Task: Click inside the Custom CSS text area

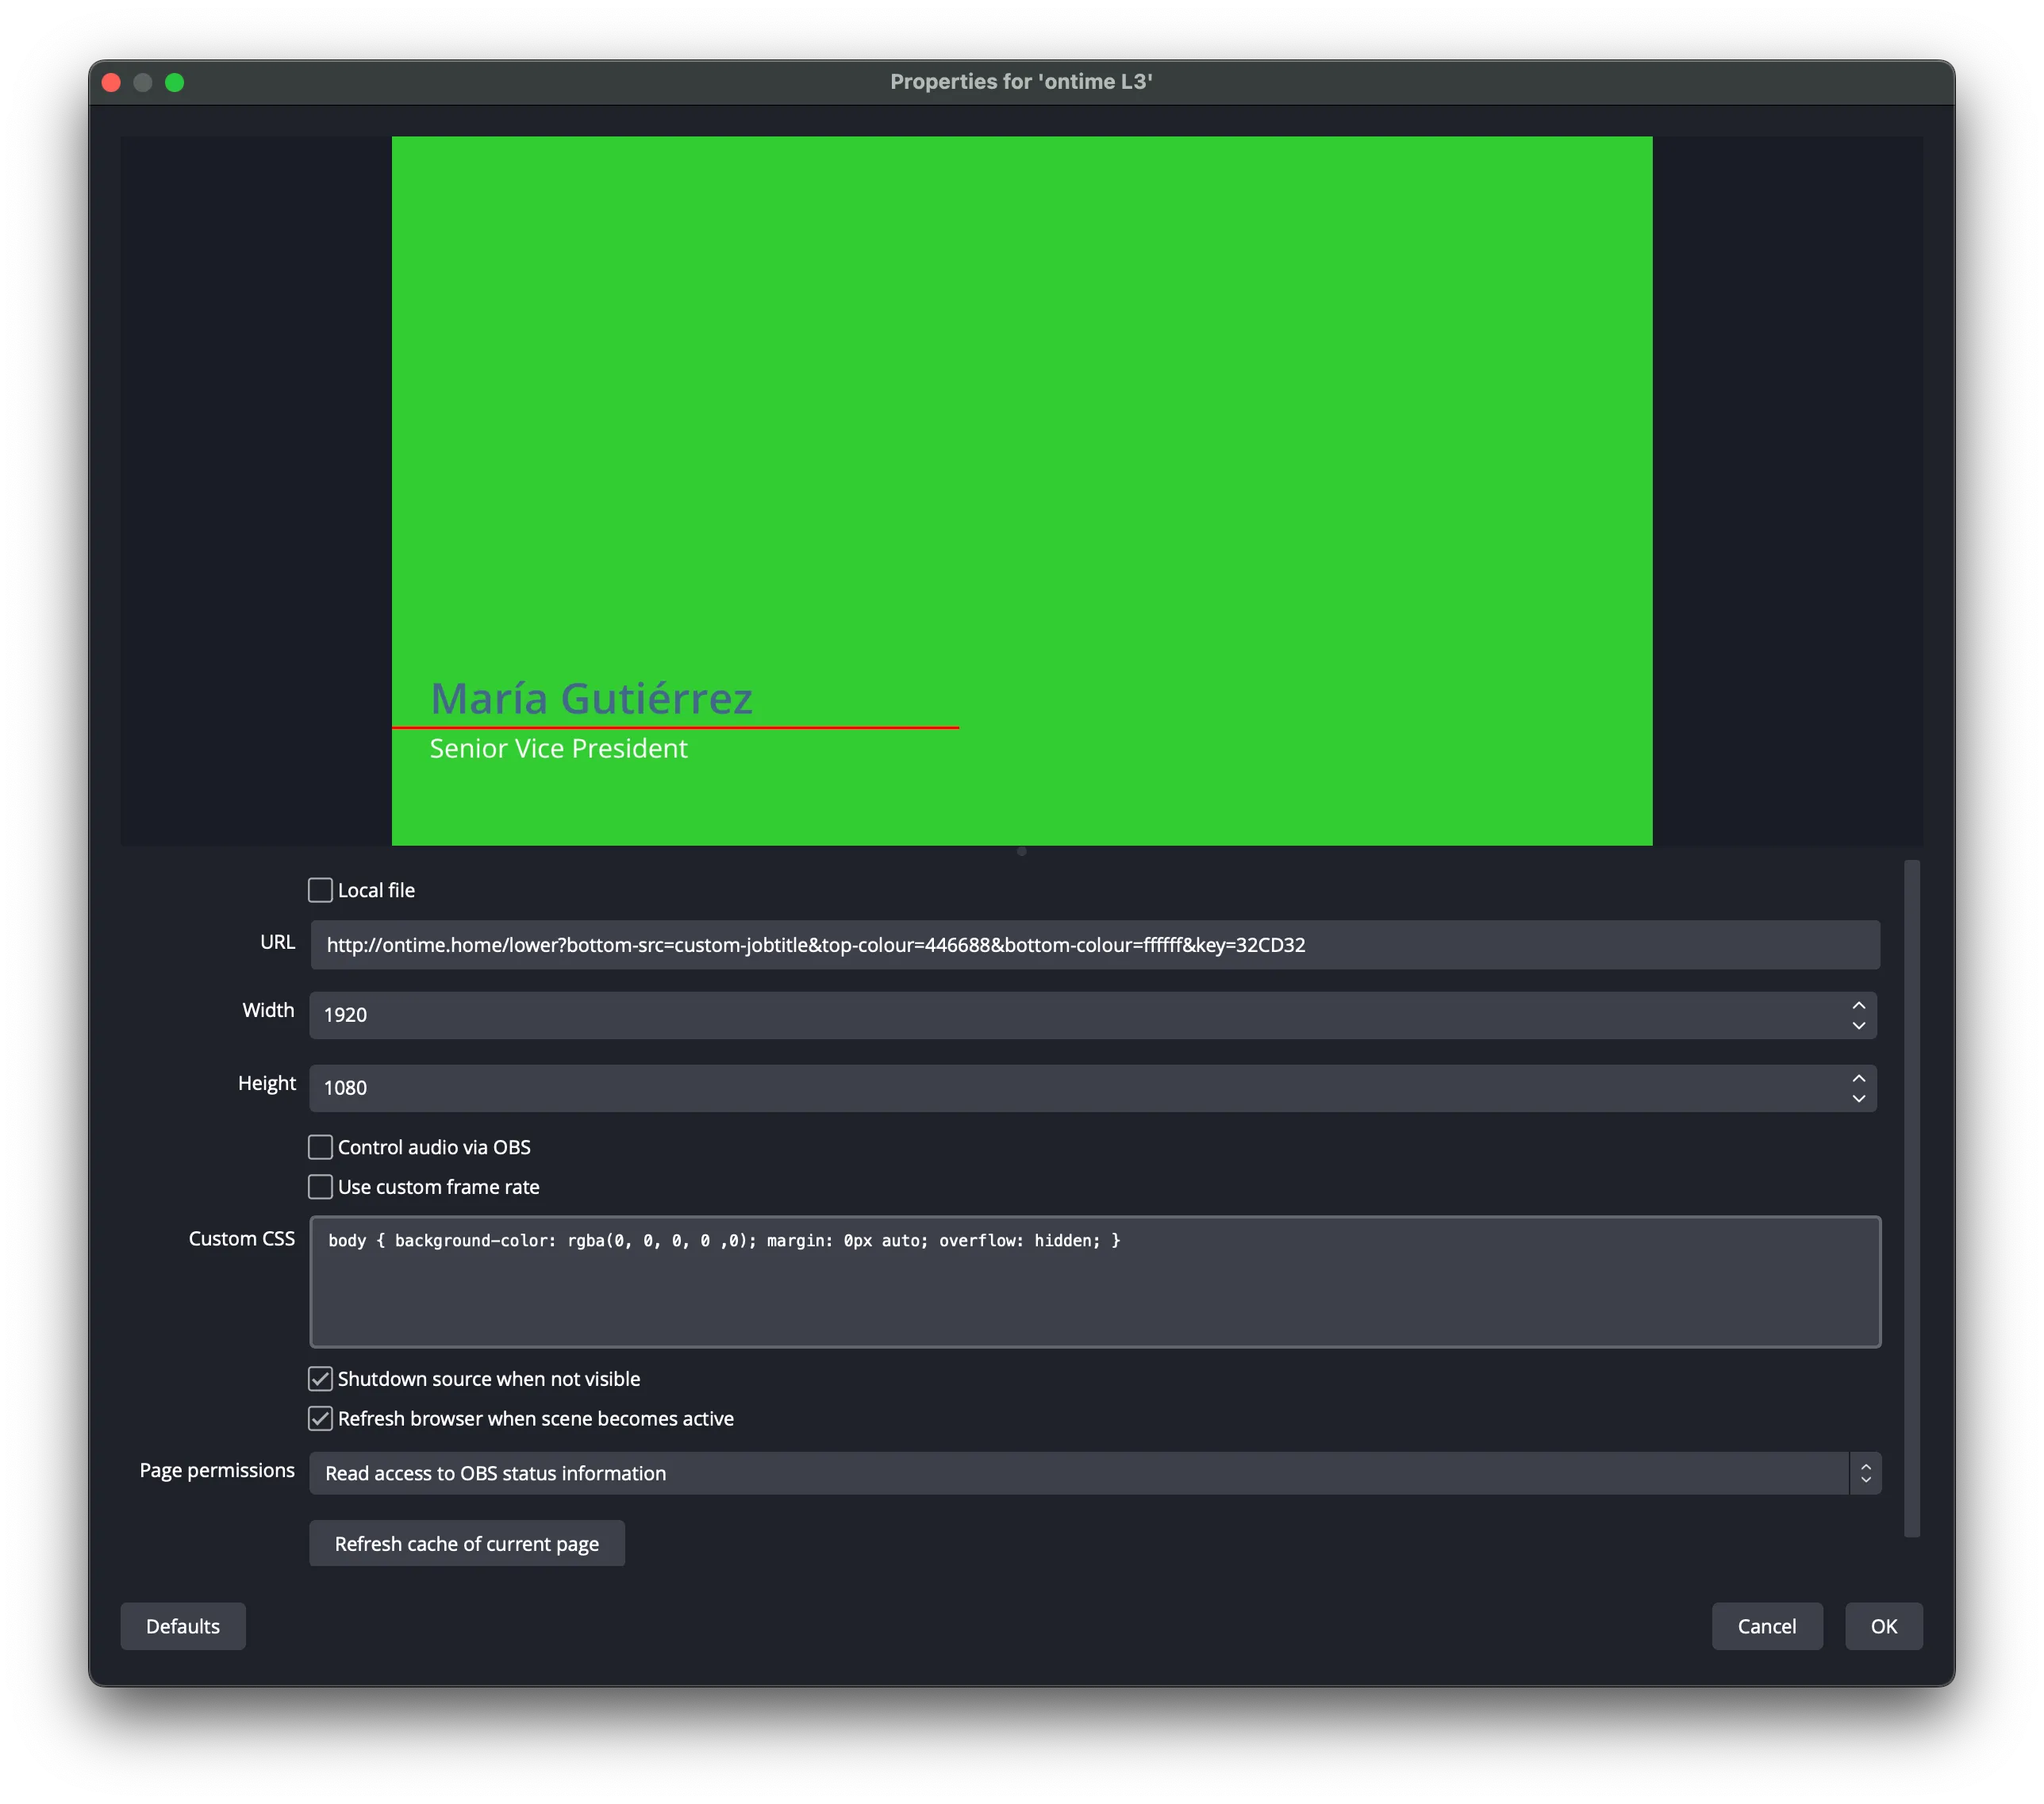Action: point(1094,1290)
